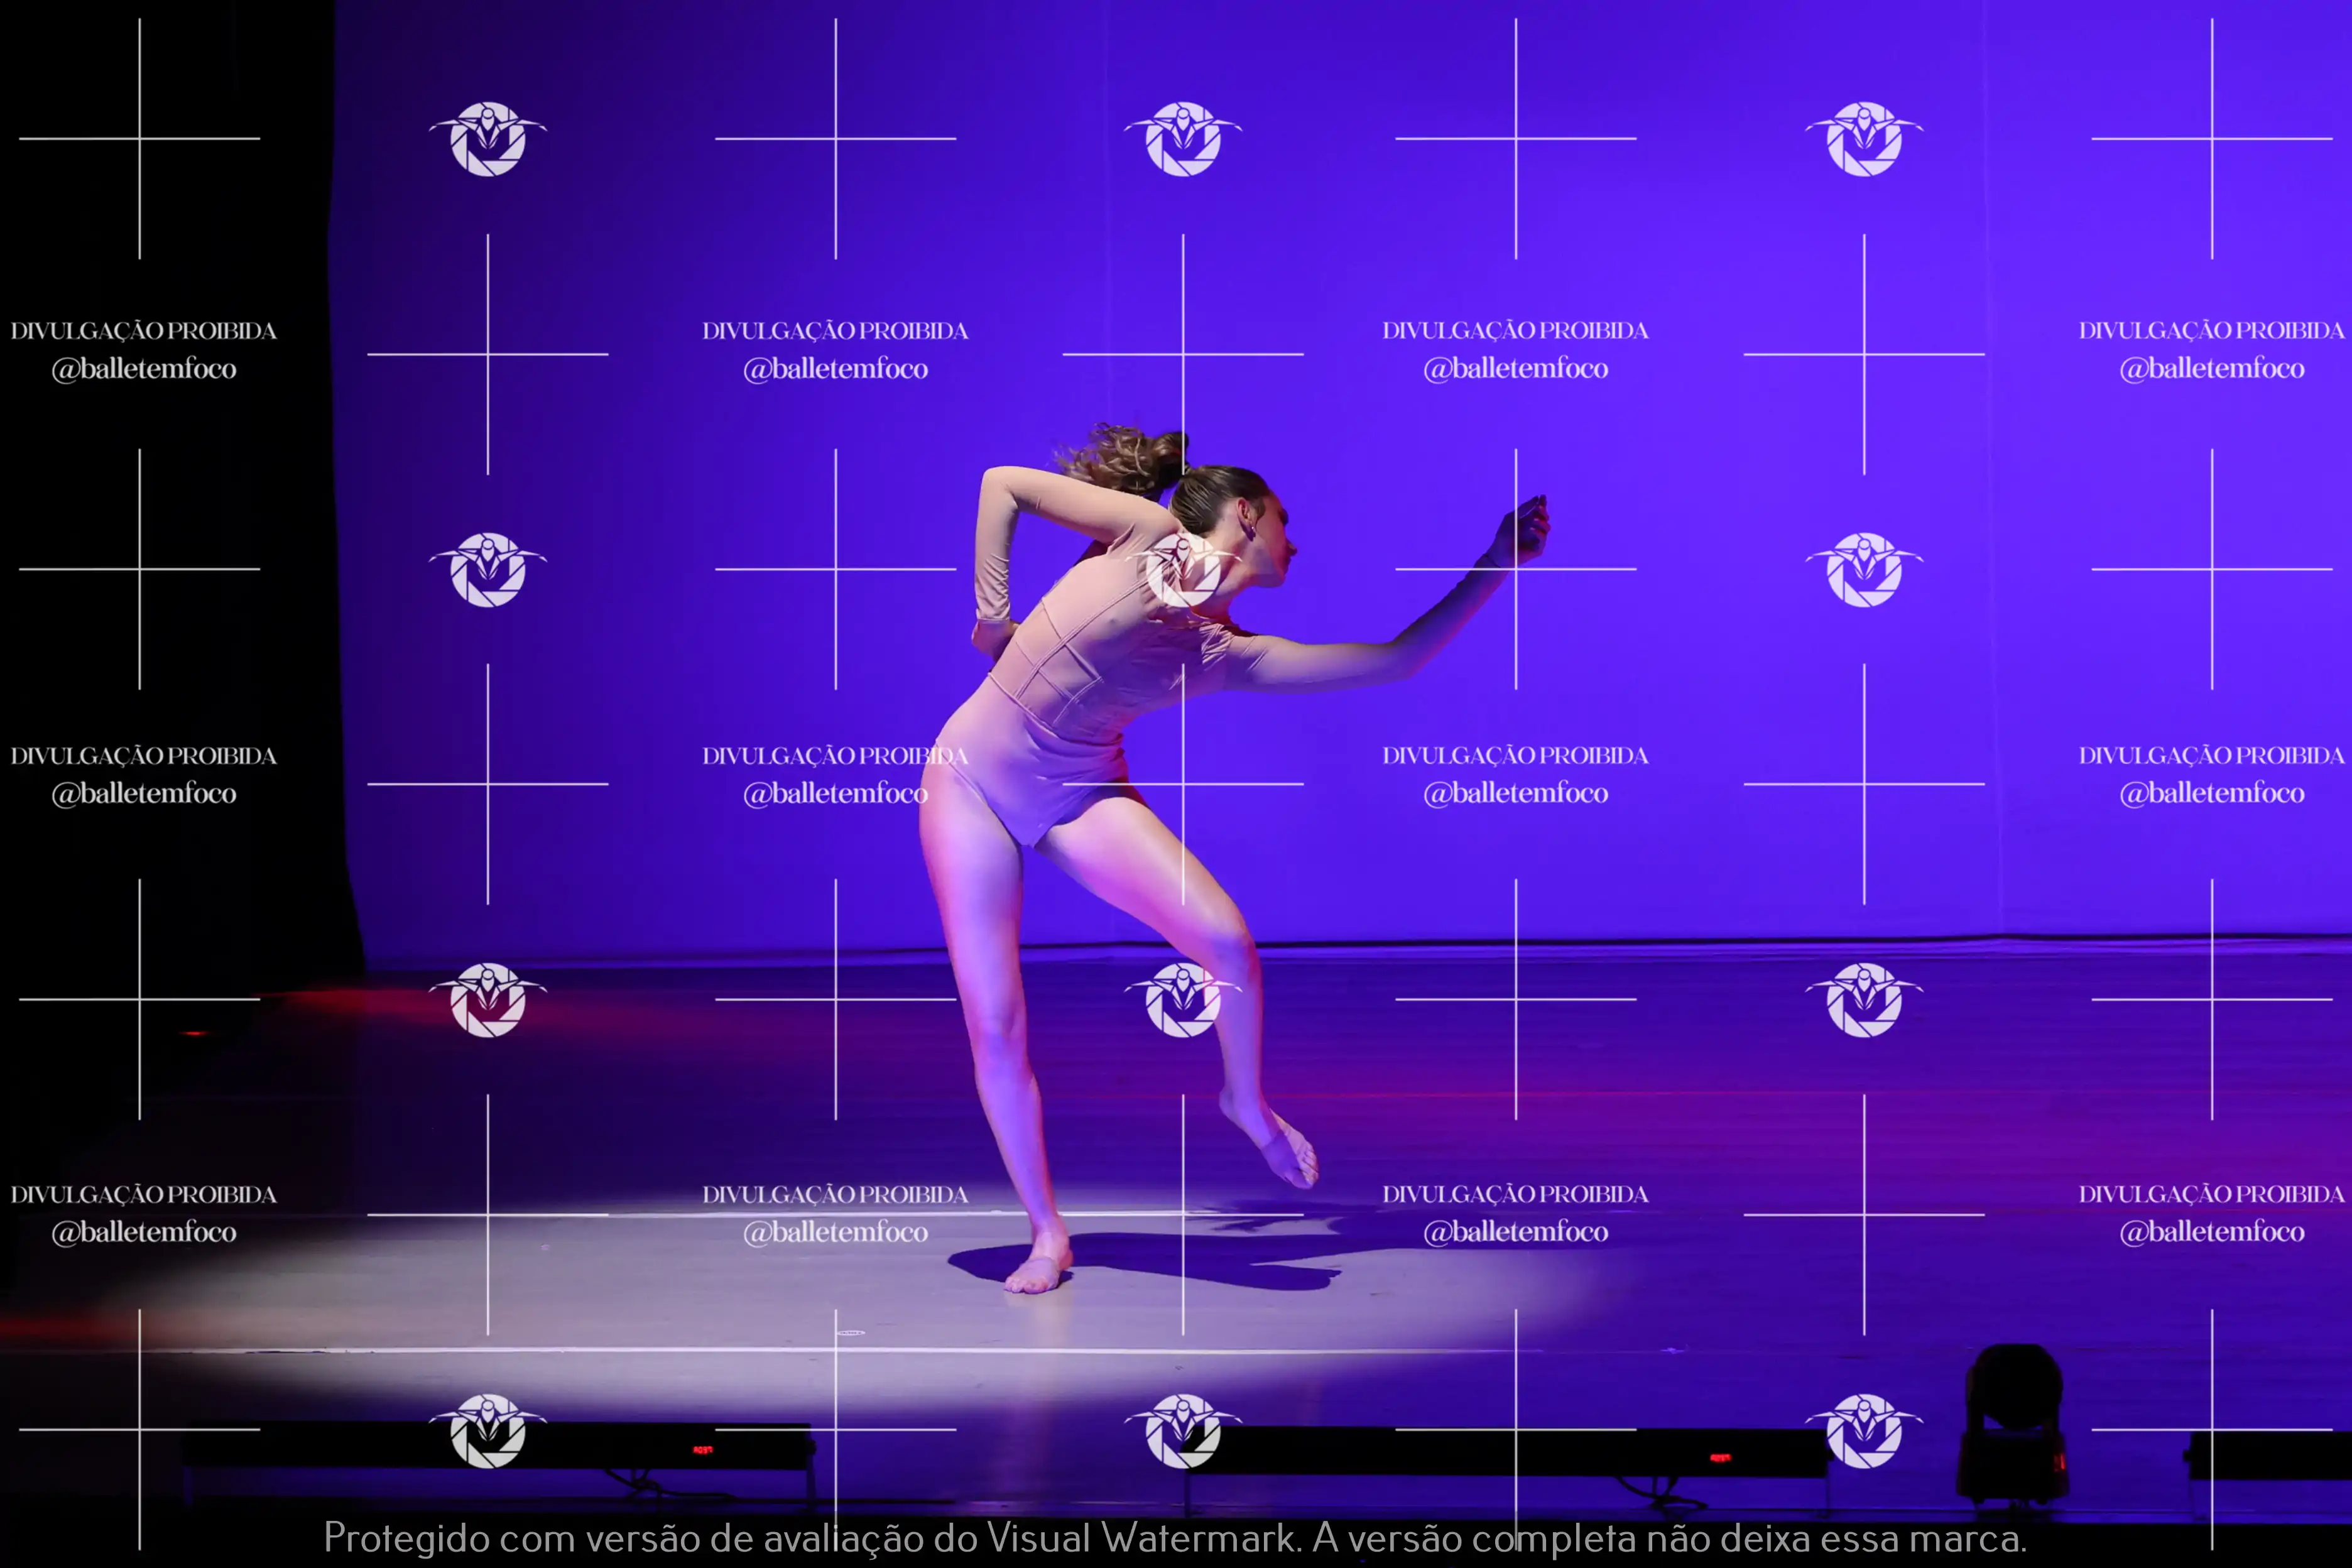Click the watermark logo beside the stage light fixture
This screenshot has width=2352, height=1568.
click(x=1863, y=1431)
